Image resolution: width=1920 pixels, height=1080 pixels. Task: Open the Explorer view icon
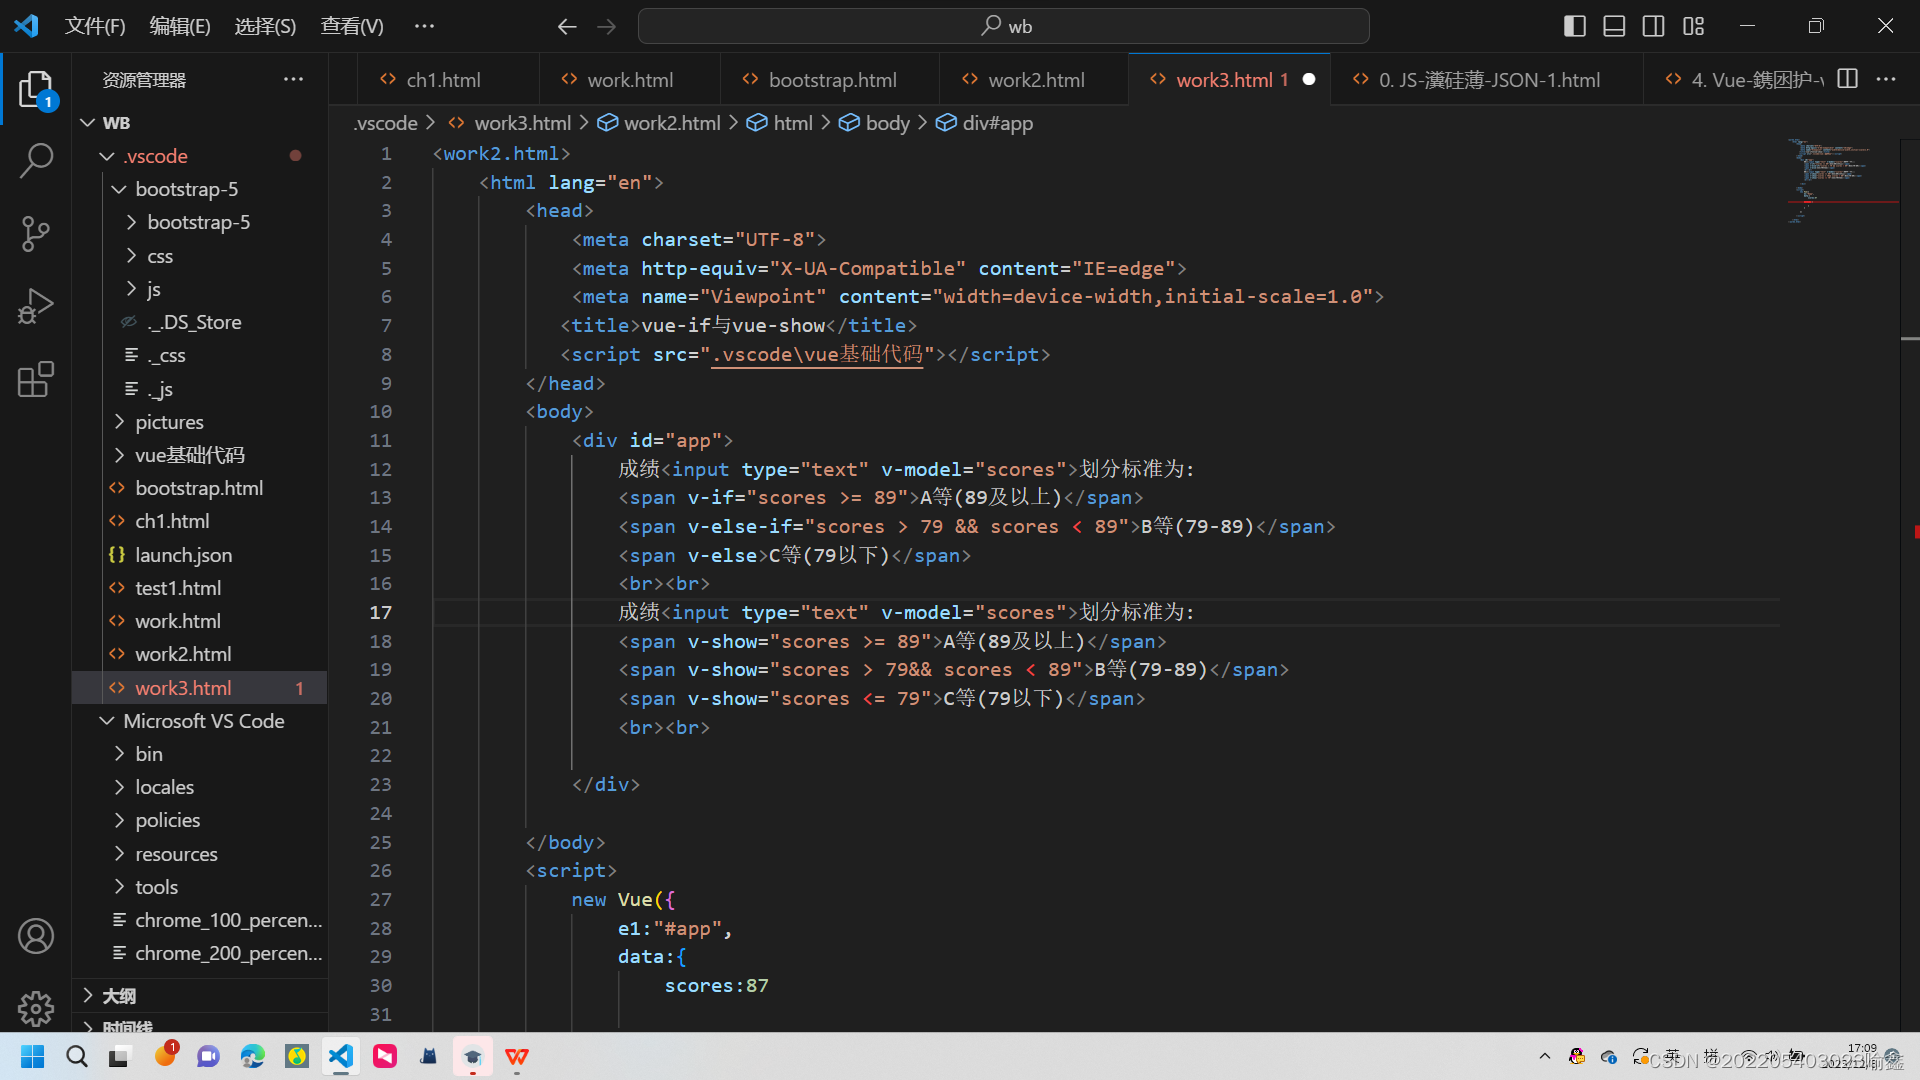click(x=36, y=88)
